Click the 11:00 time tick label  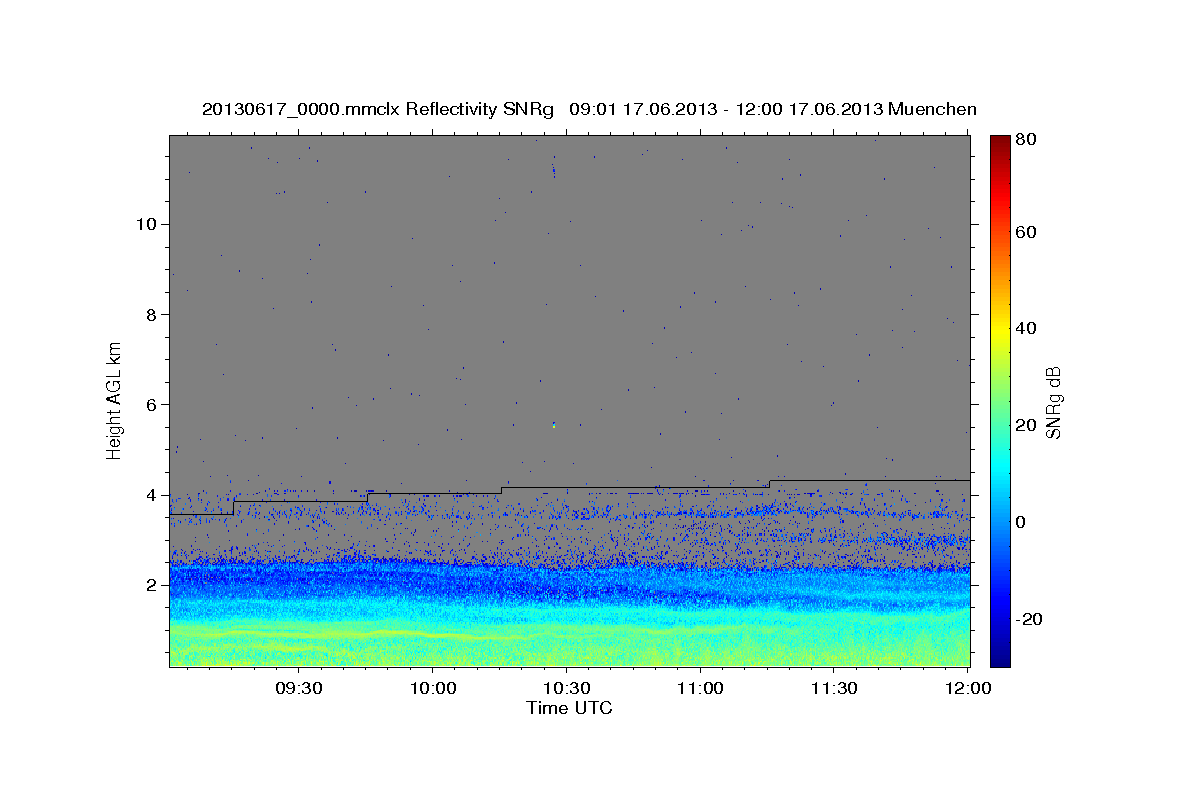pyautogui.click(x=700, y=688)
